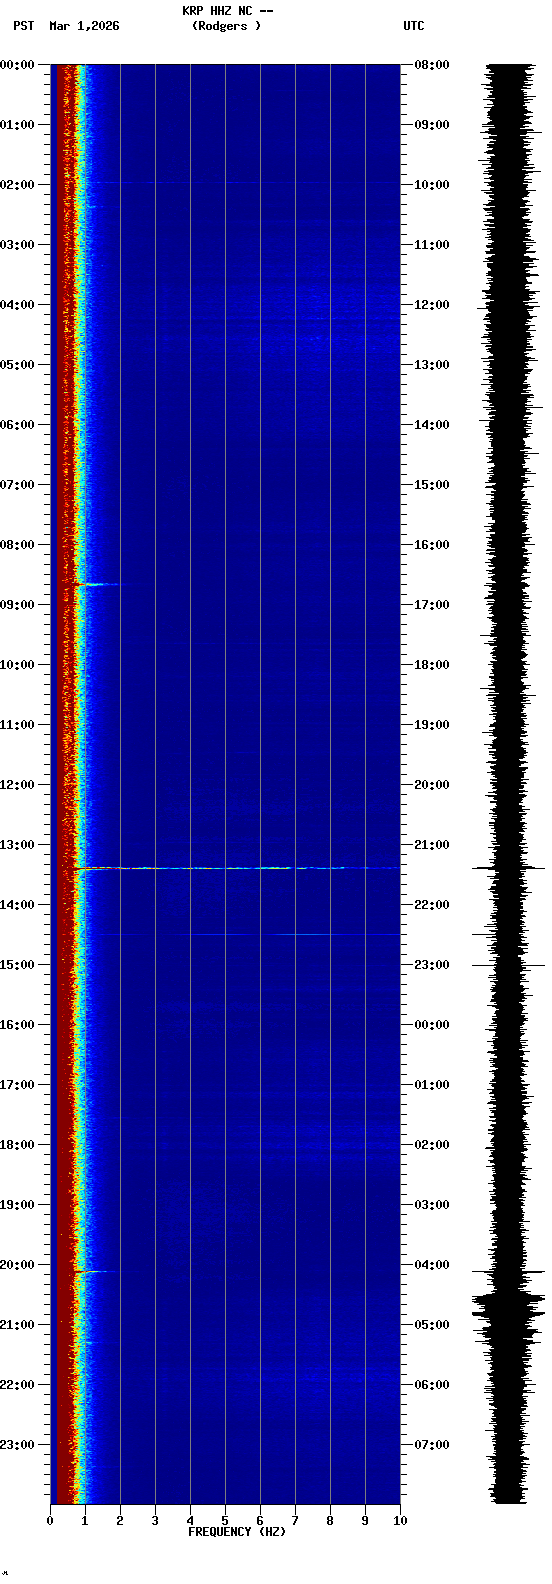Click the 08:00 PST time tick label
The width and height of the screenshot is (552, 1584).
(17, 545)
